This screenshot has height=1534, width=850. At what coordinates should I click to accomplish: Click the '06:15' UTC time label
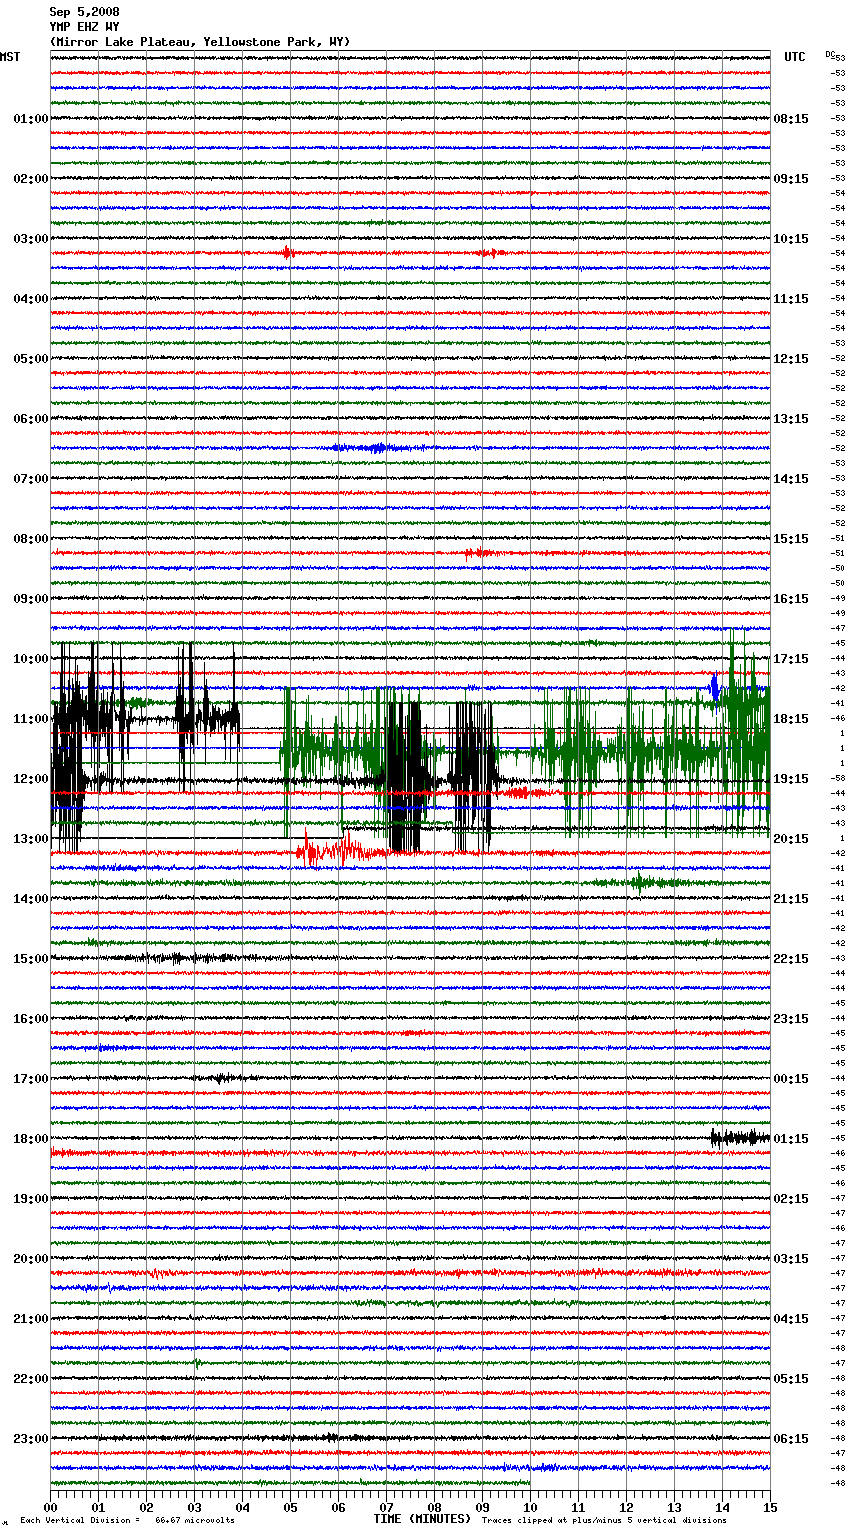point(791,1439)
